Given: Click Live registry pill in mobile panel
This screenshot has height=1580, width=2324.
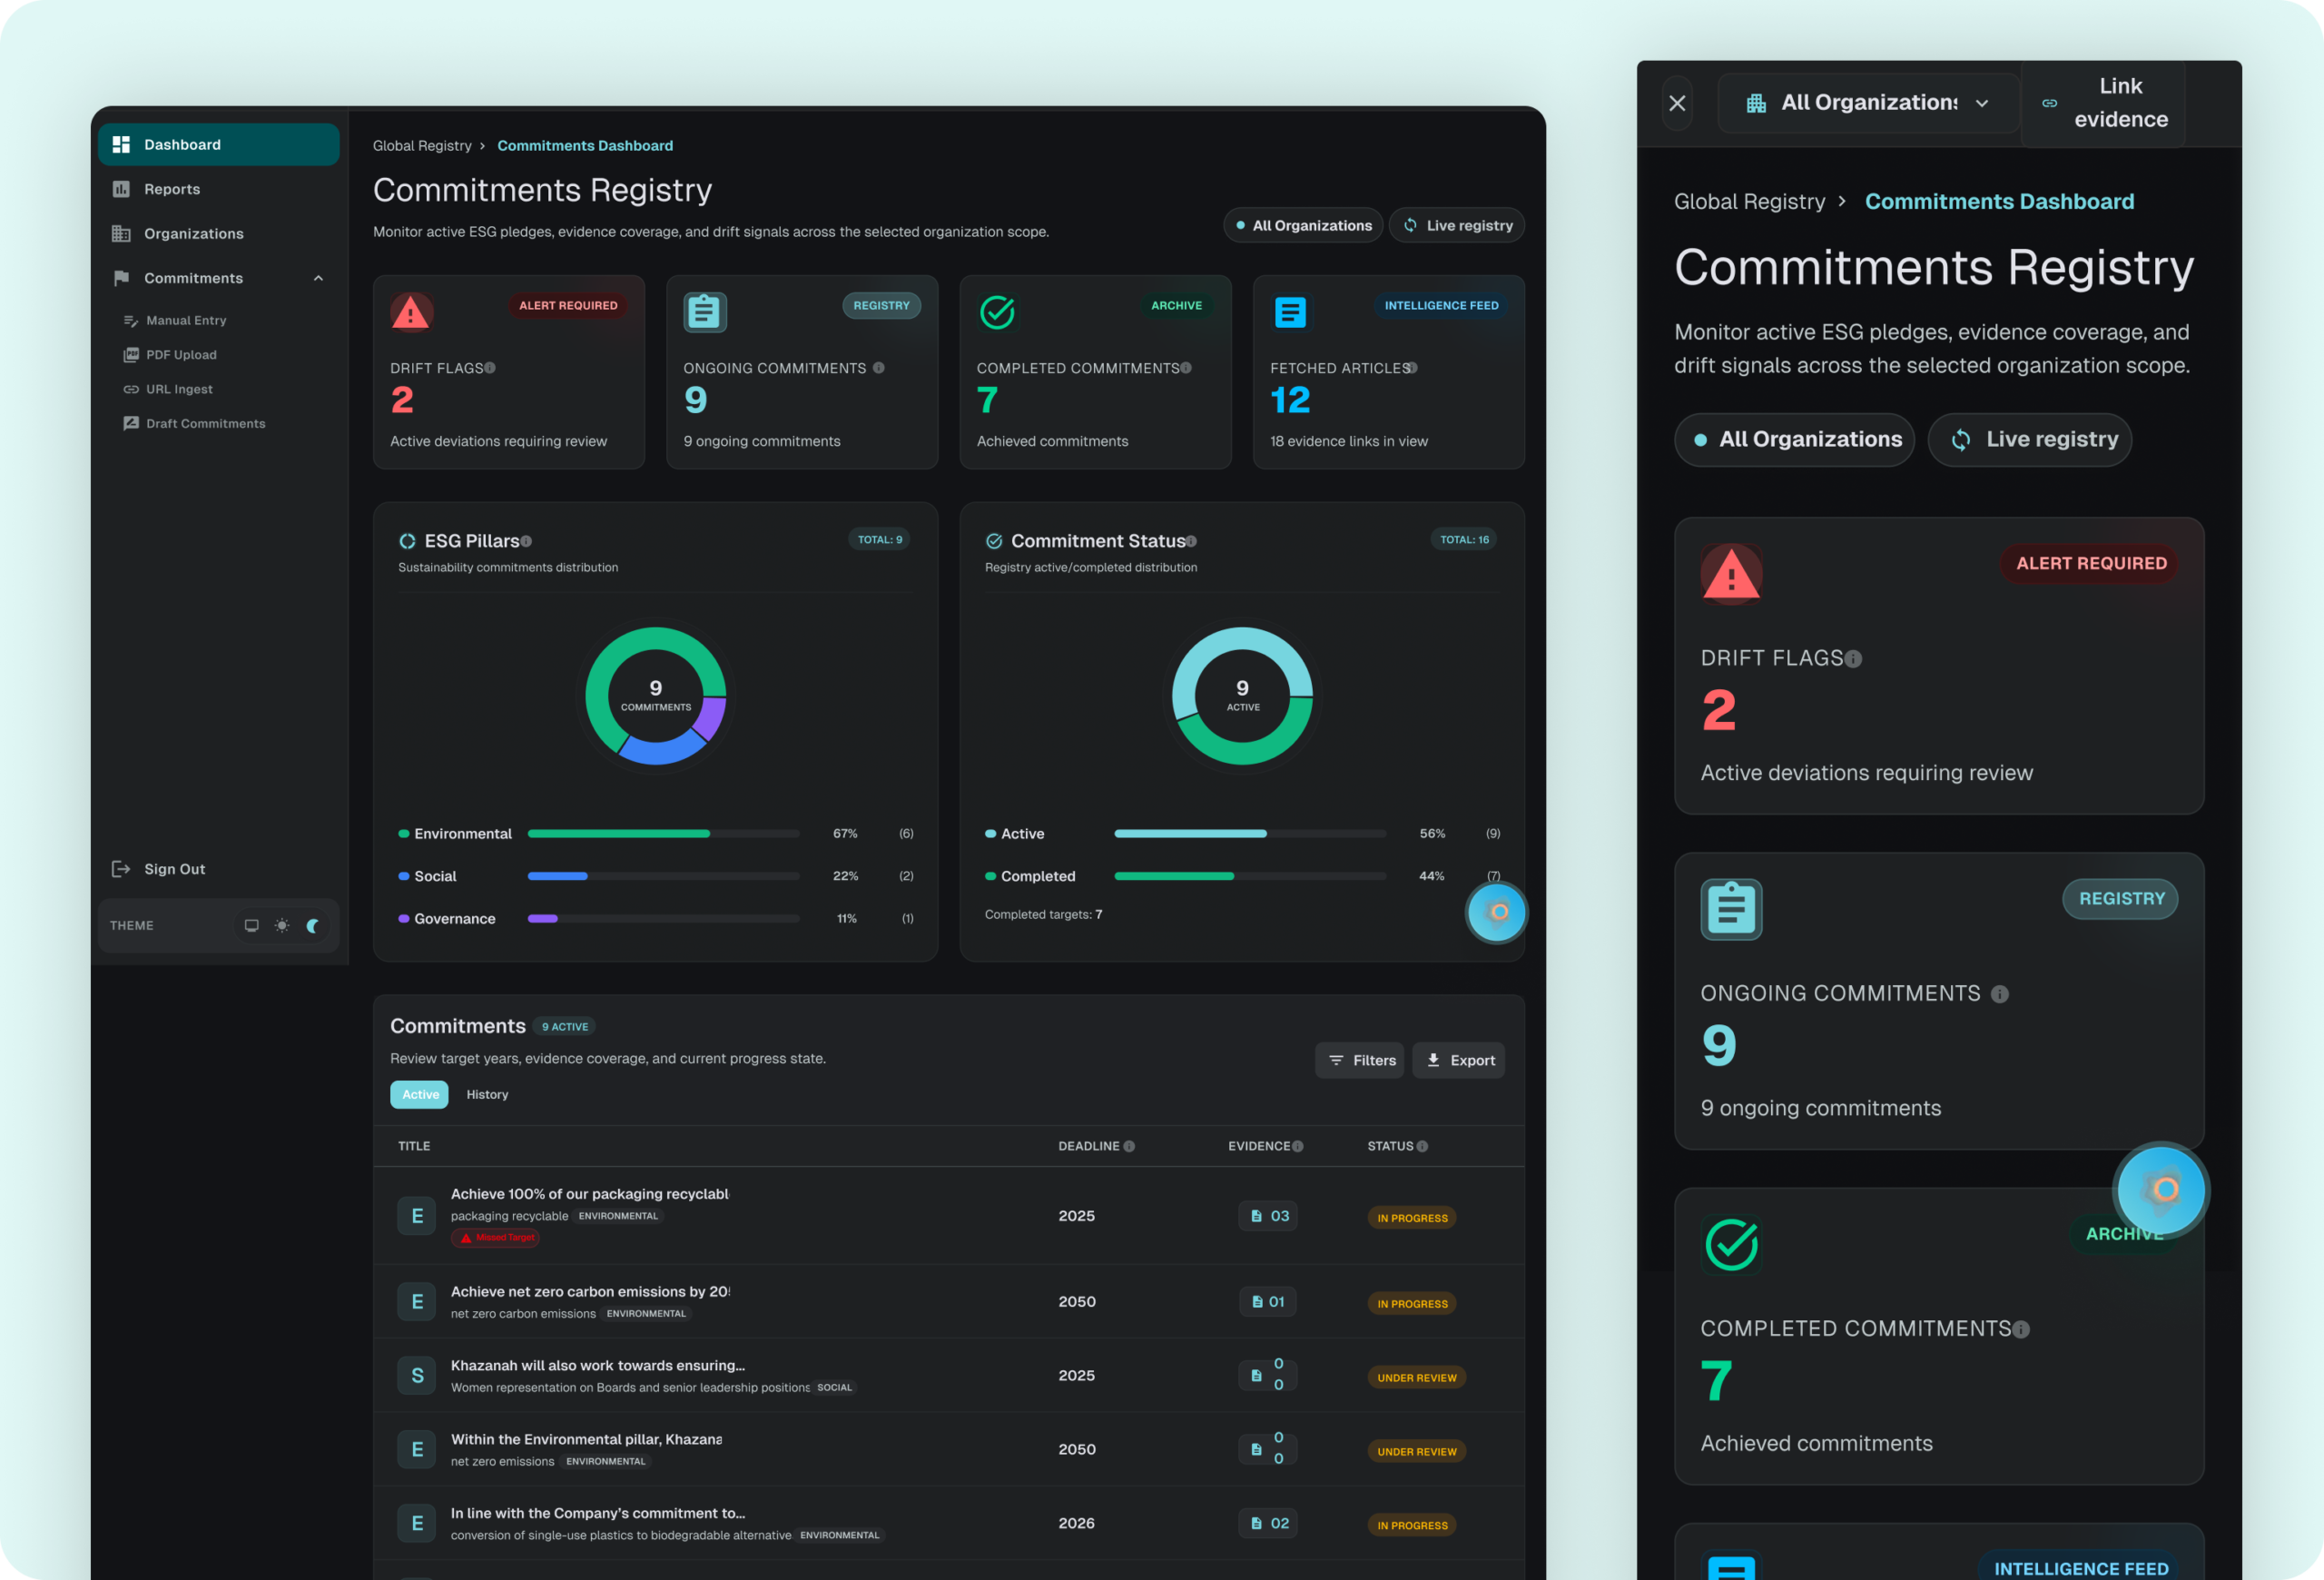Looking at the screenshot, I should [x=2030, y=440].
